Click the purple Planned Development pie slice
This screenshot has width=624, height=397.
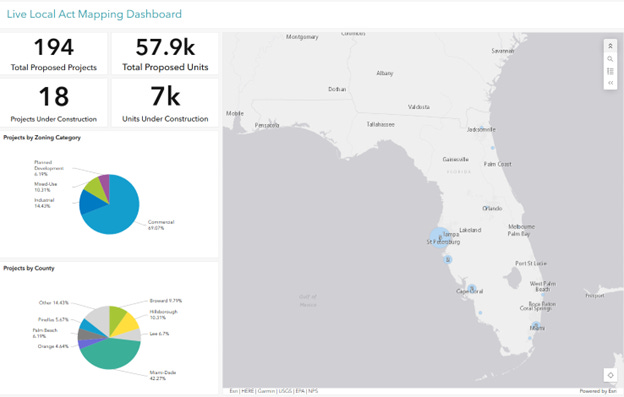point(105,184)
